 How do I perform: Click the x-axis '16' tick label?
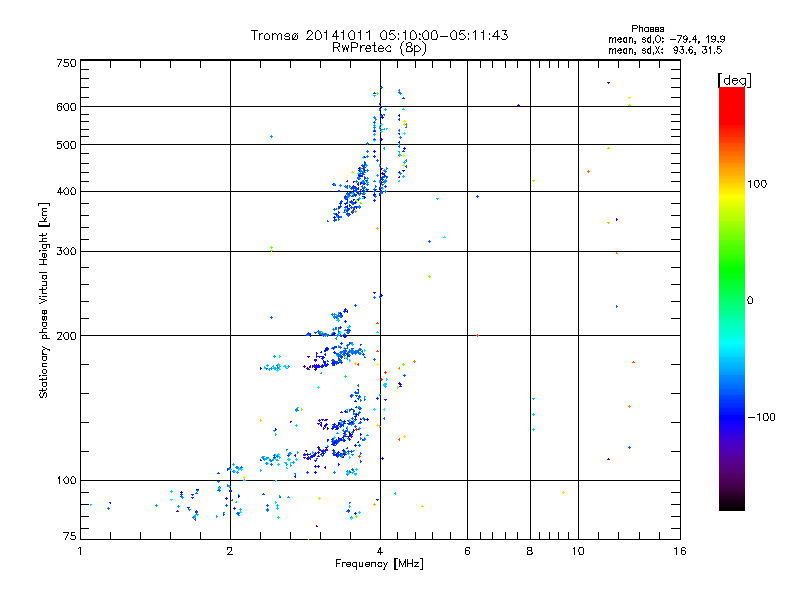[x=680, y=551]
